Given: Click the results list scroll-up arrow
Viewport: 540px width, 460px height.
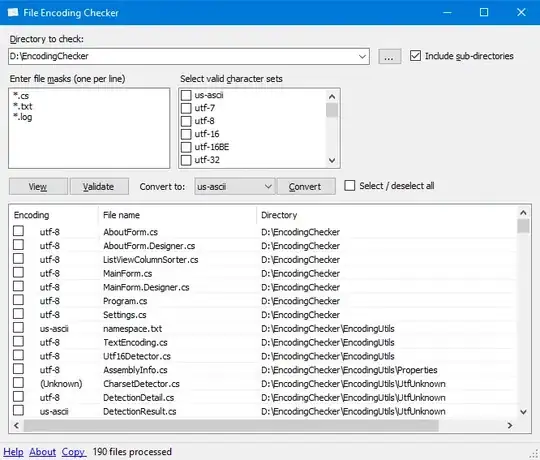Looking at the screenshot, I should [523, 213].
